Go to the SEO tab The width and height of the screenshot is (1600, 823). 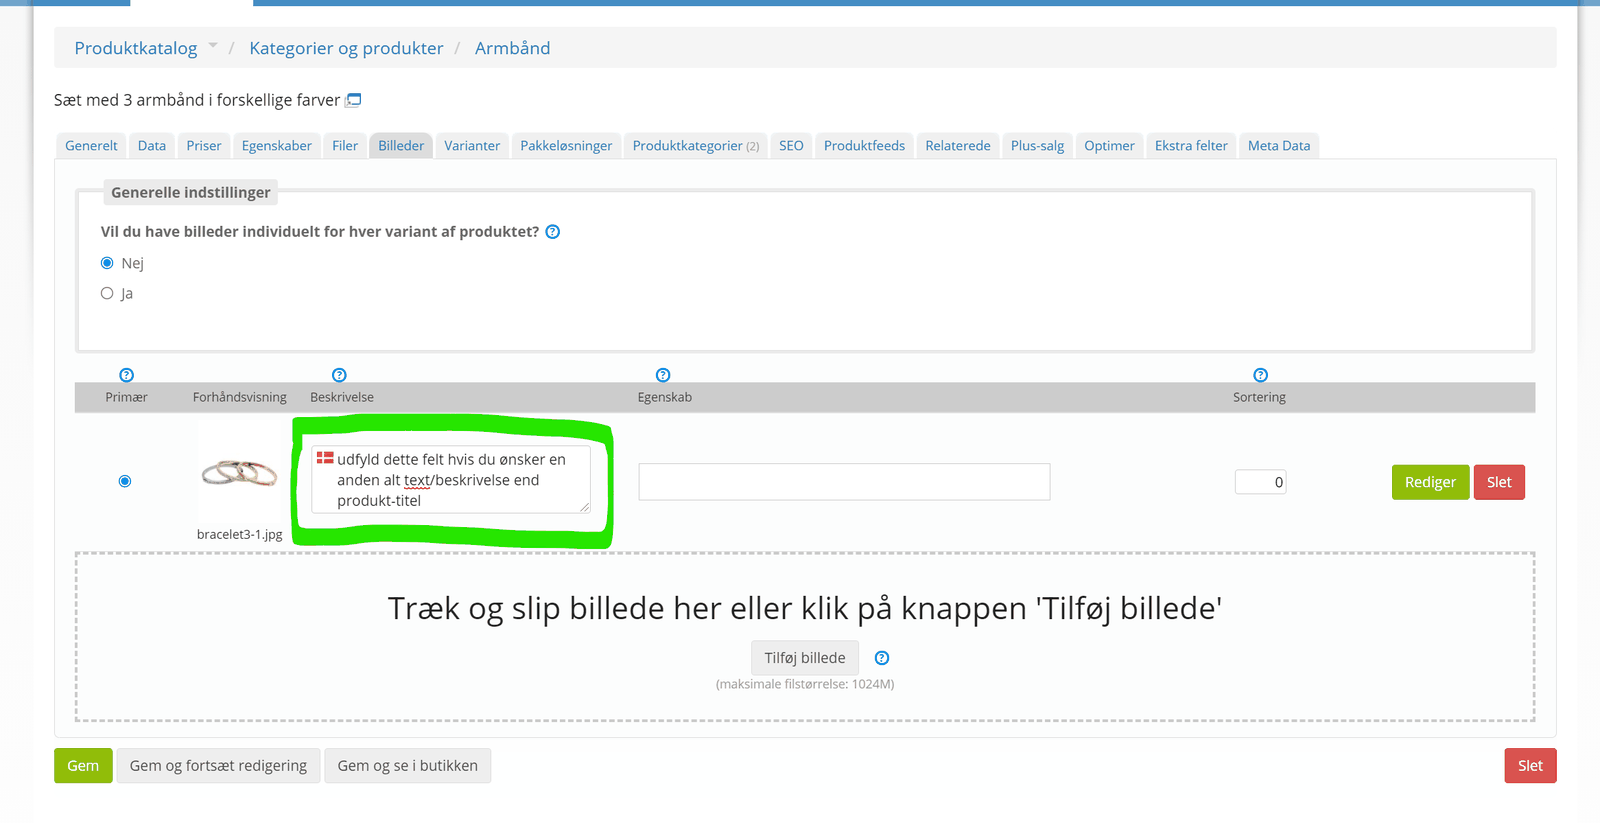[x=791, y=146]
